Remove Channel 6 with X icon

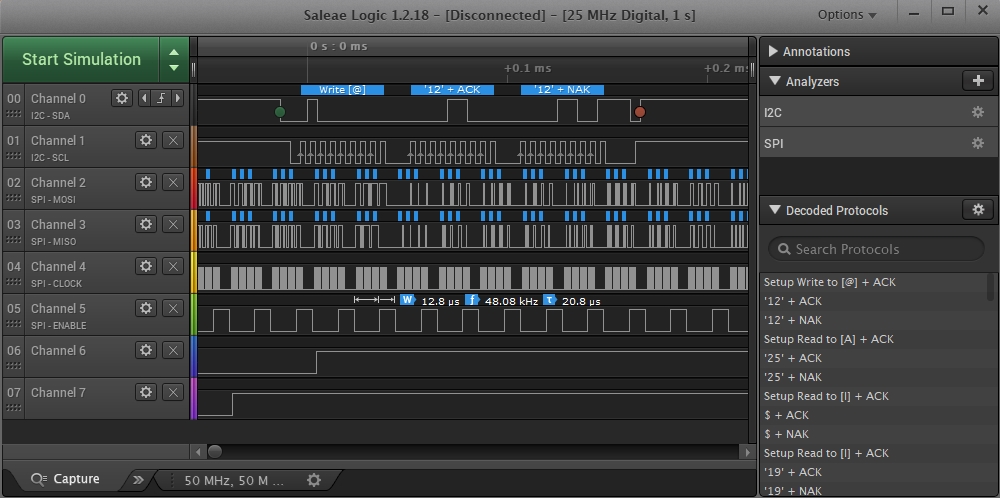point(173,350)
